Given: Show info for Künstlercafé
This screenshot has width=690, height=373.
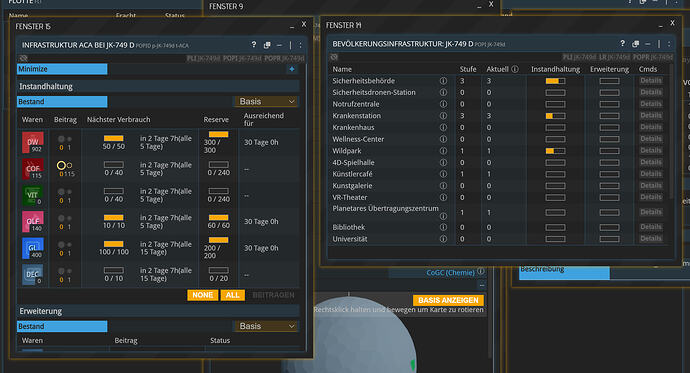Looking at the screenshot, I should click(x=443, y=174).
